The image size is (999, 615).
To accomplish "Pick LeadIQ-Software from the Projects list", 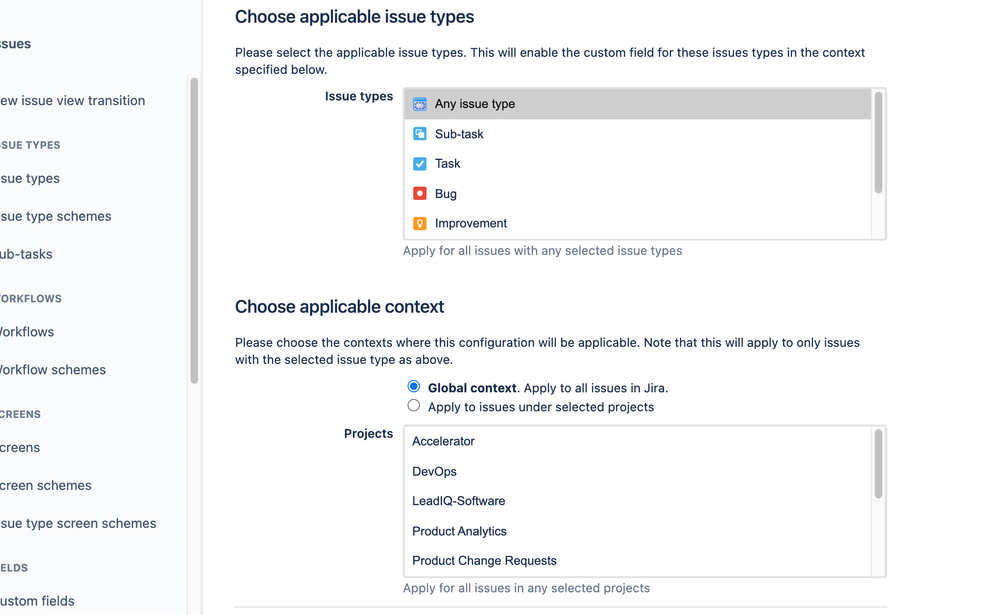I will pyautogui.click(x=458, y=501).
